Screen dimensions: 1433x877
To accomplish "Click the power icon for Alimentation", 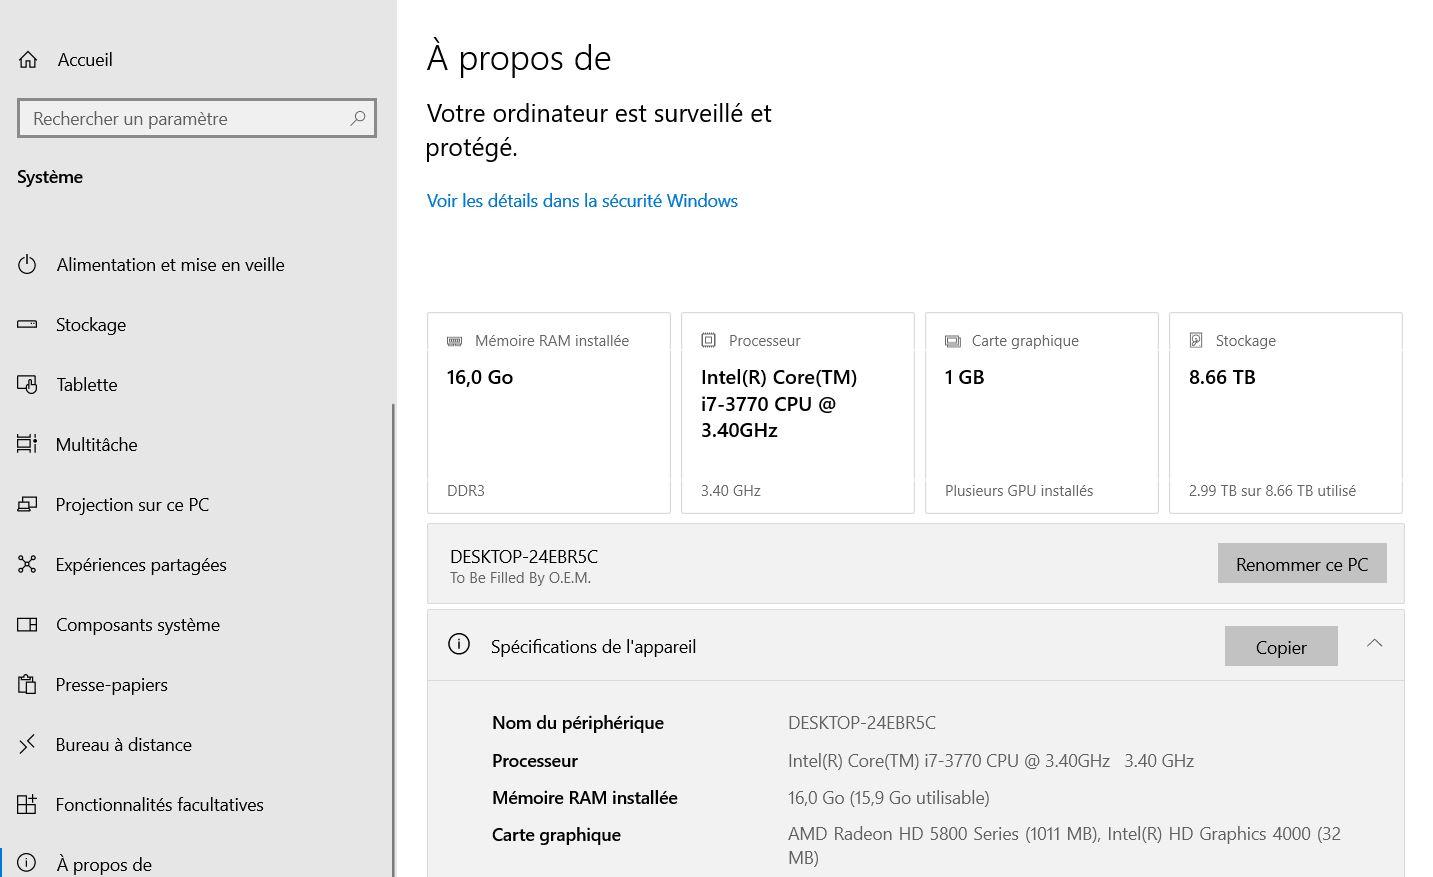I will 27,265.
